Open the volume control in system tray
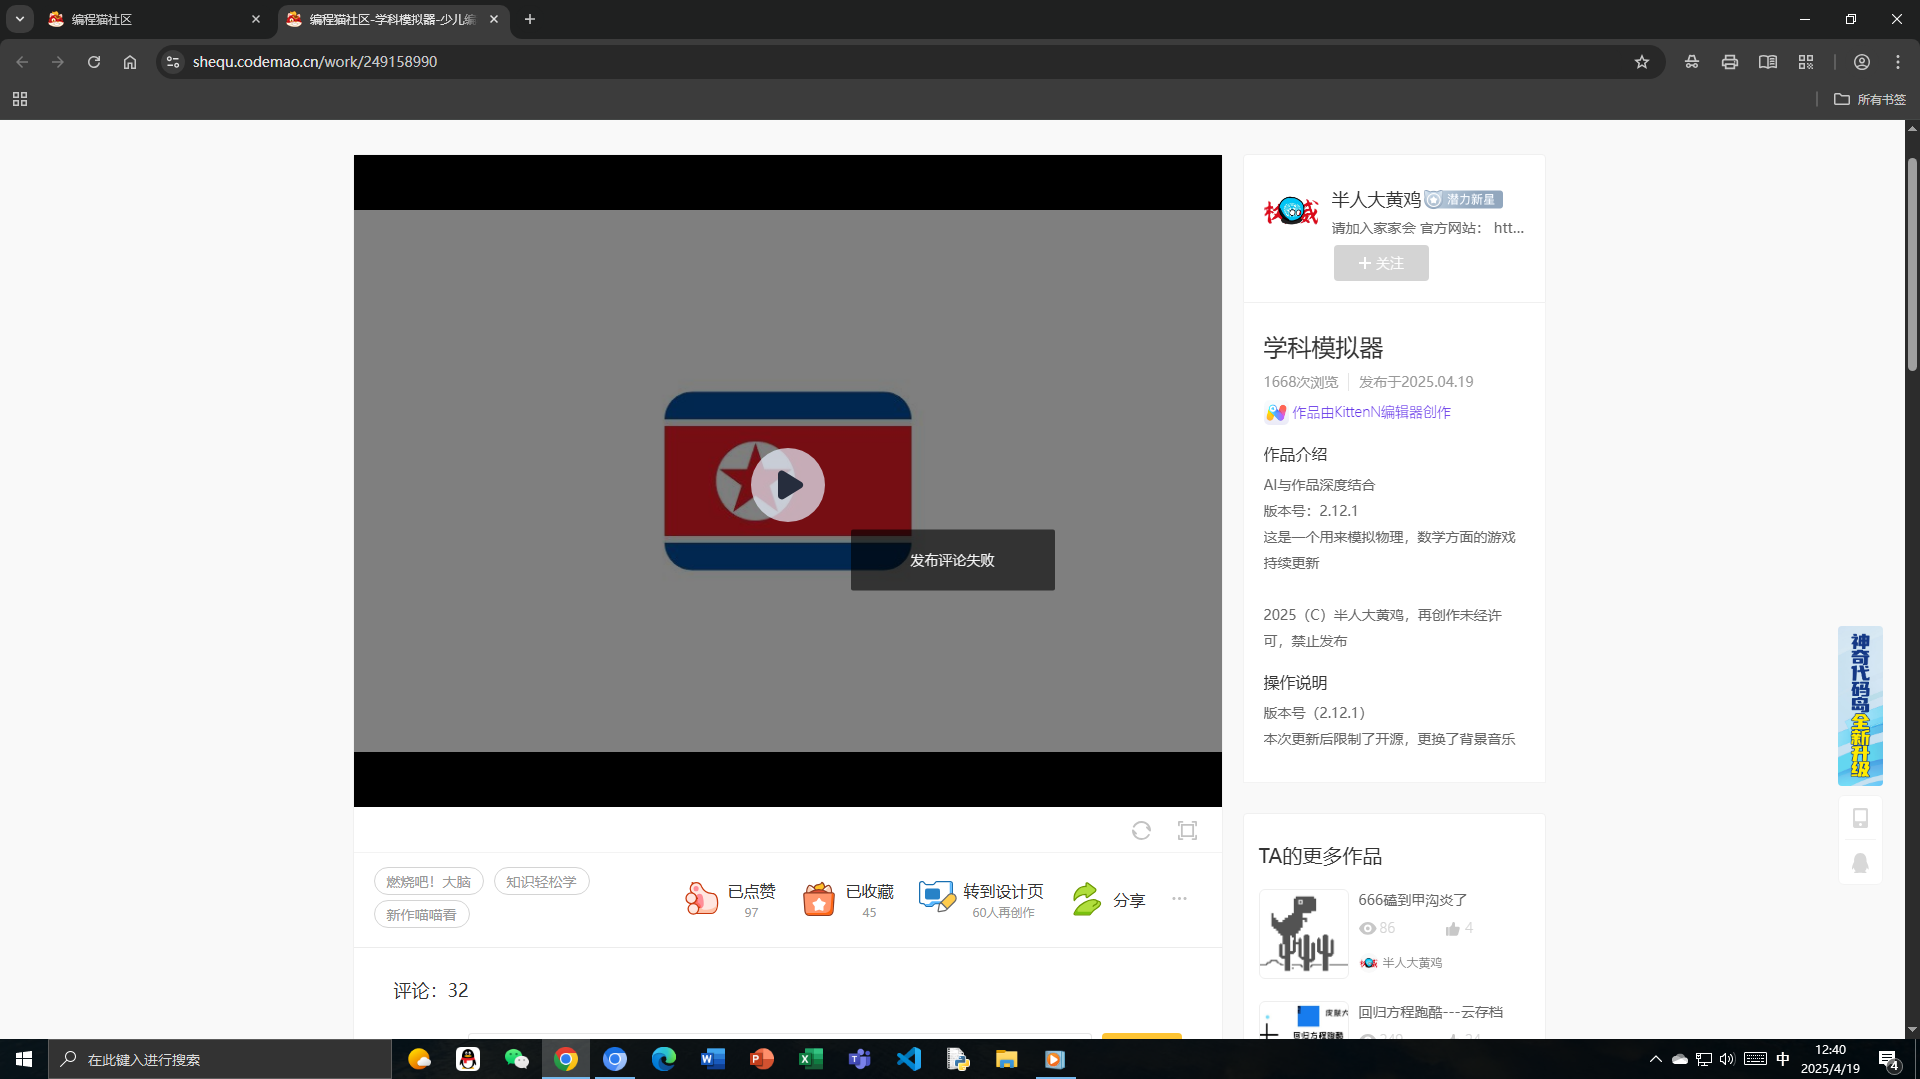The width and height of the screenshot is (1920, 1079). (x=1727, y=1059)
